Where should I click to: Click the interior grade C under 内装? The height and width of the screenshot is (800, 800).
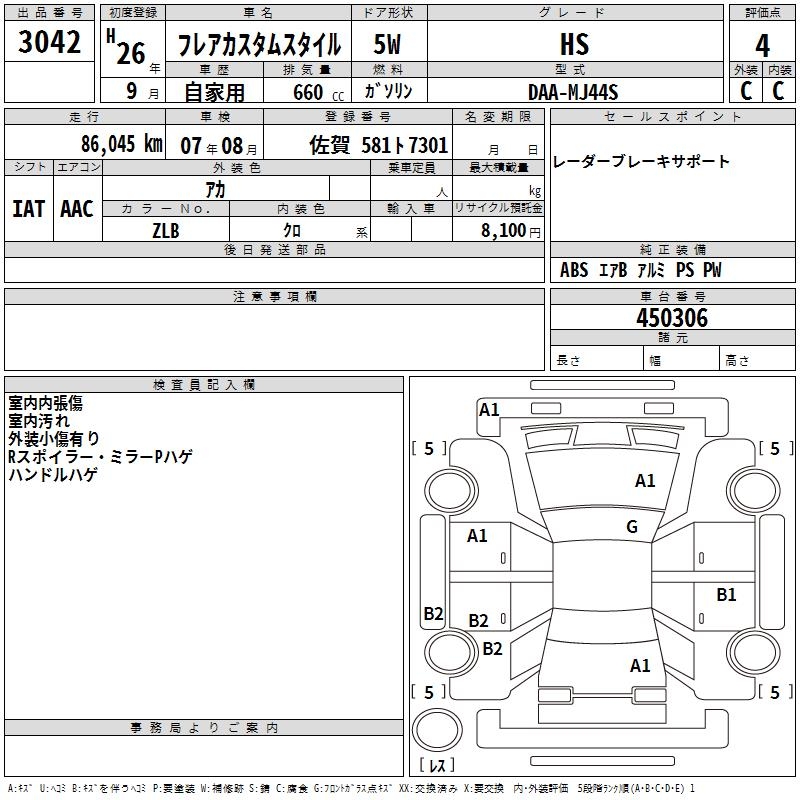click(x=778, y=91)
